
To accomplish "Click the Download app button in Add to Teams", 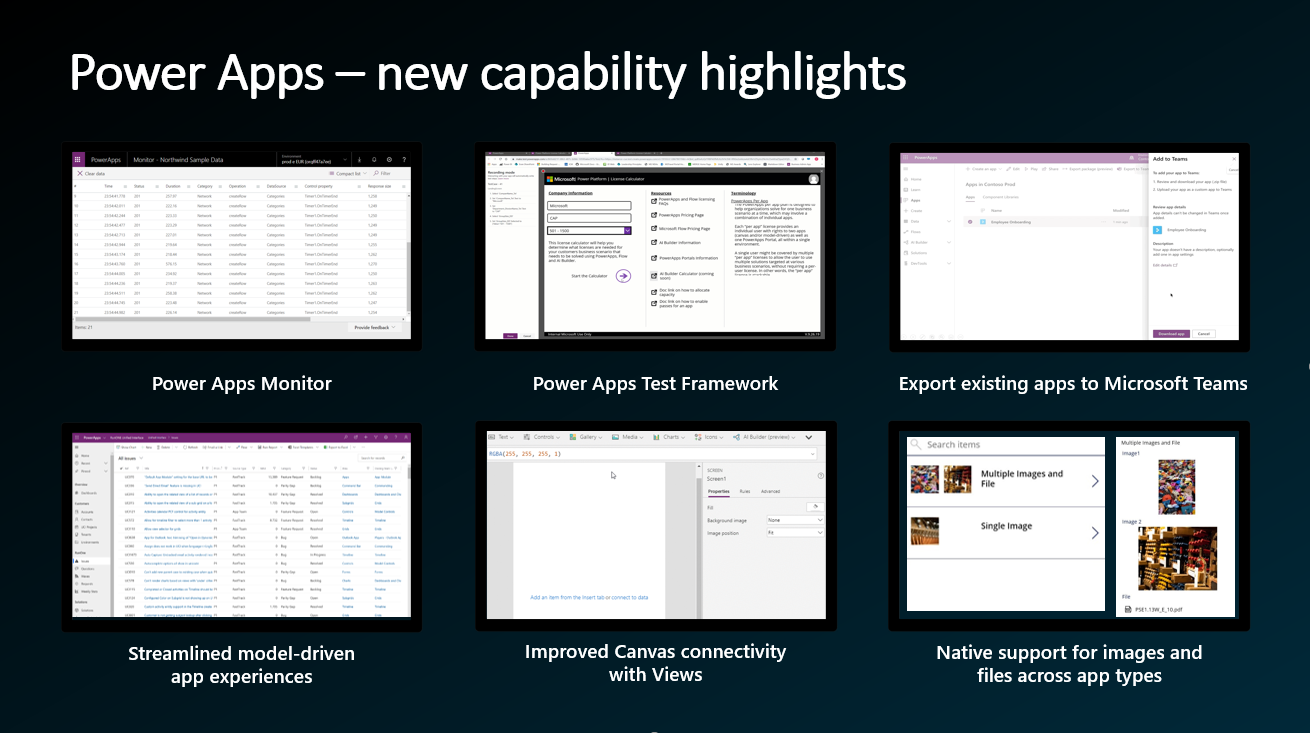I will [x=1170, y=333].
